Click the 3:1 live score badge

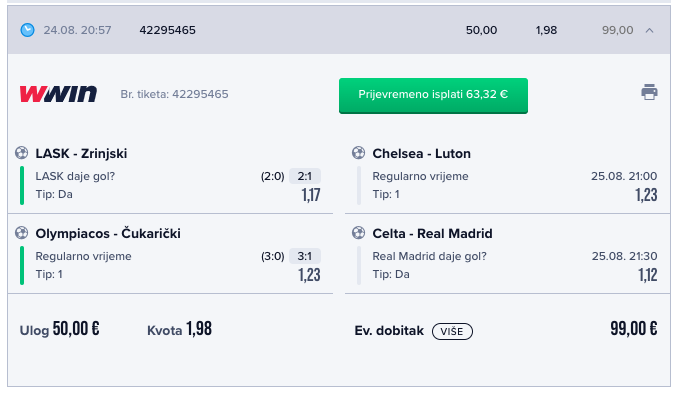point(305,256)
